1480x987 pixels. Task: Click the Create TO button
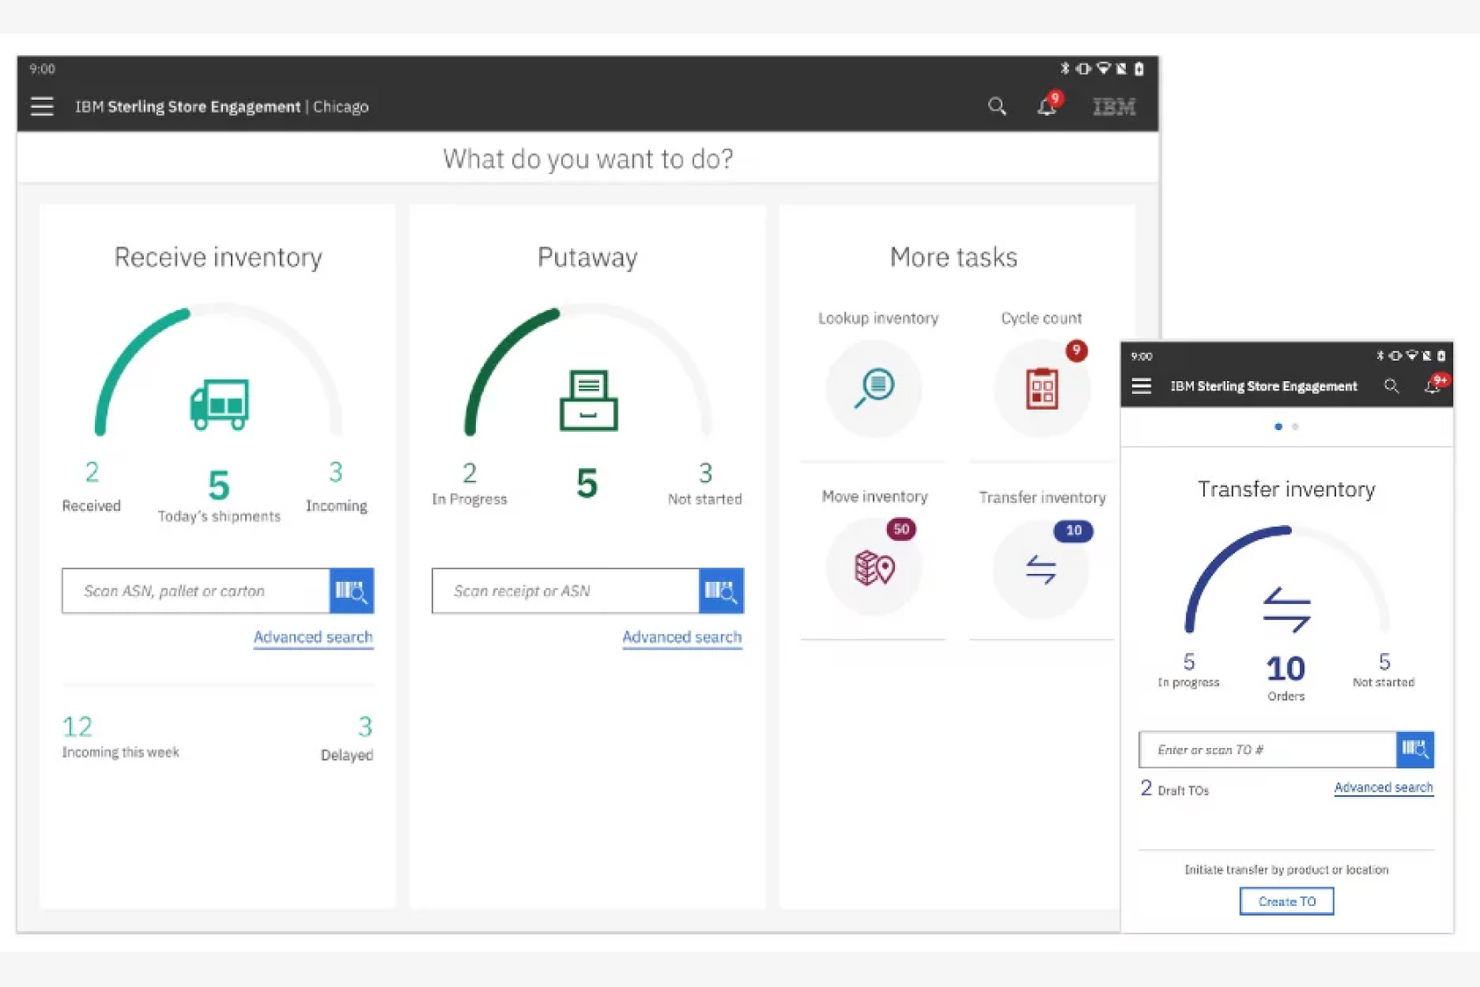(1286, 900)
